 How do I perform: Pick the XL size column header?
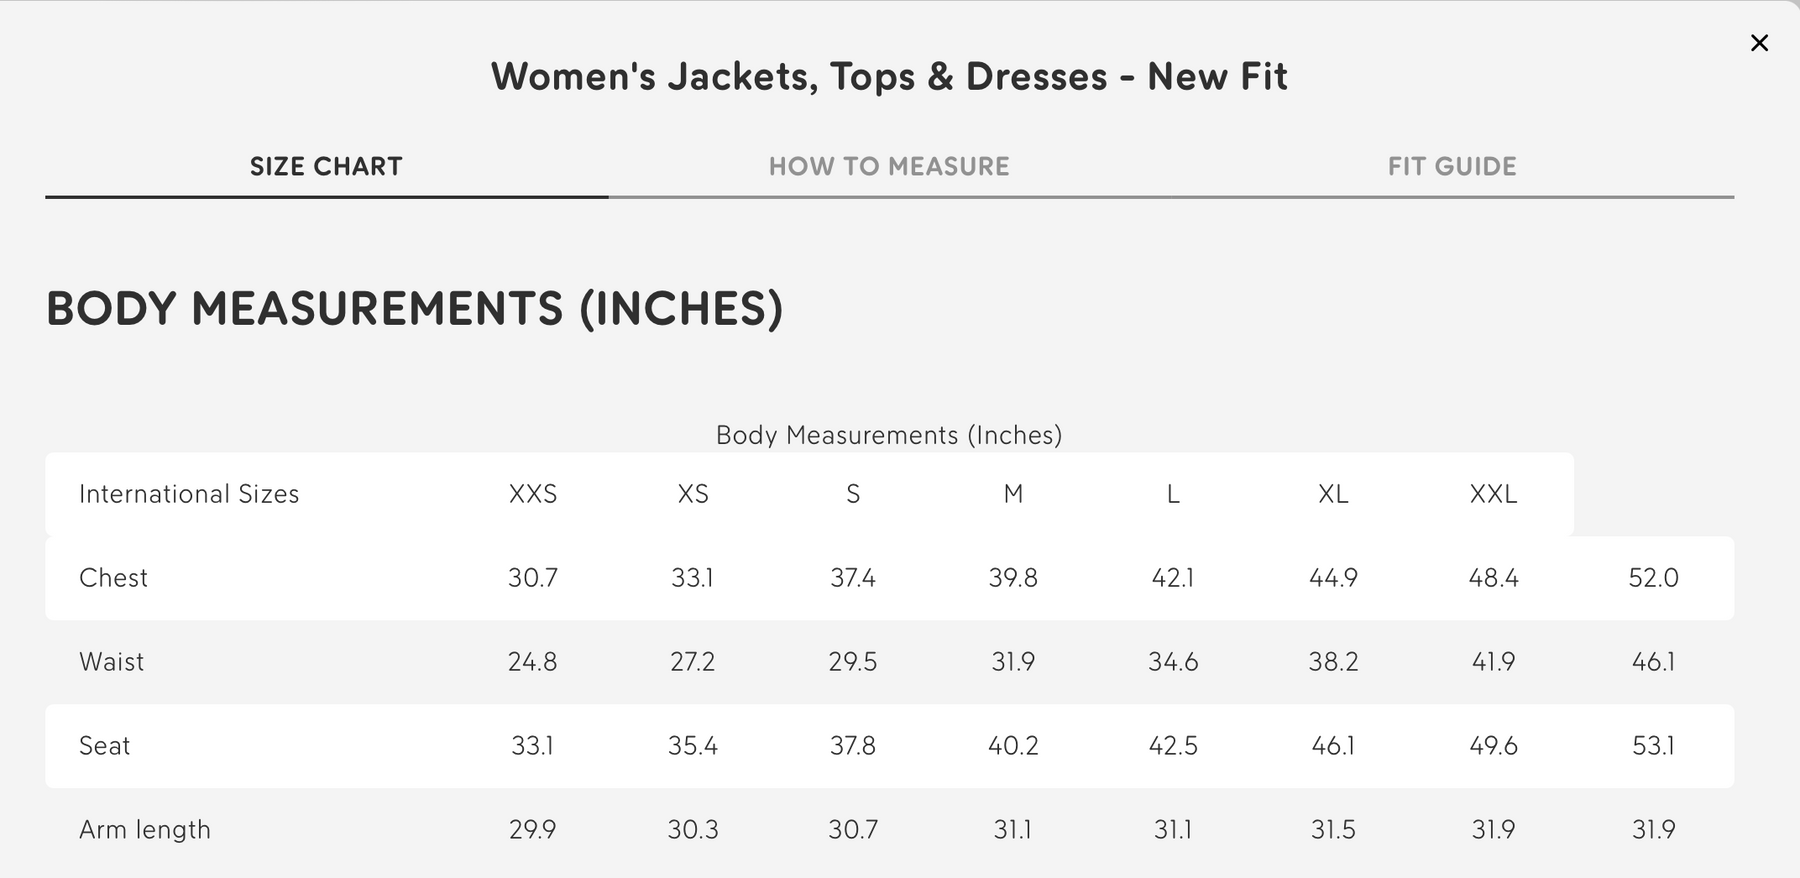1333,494
